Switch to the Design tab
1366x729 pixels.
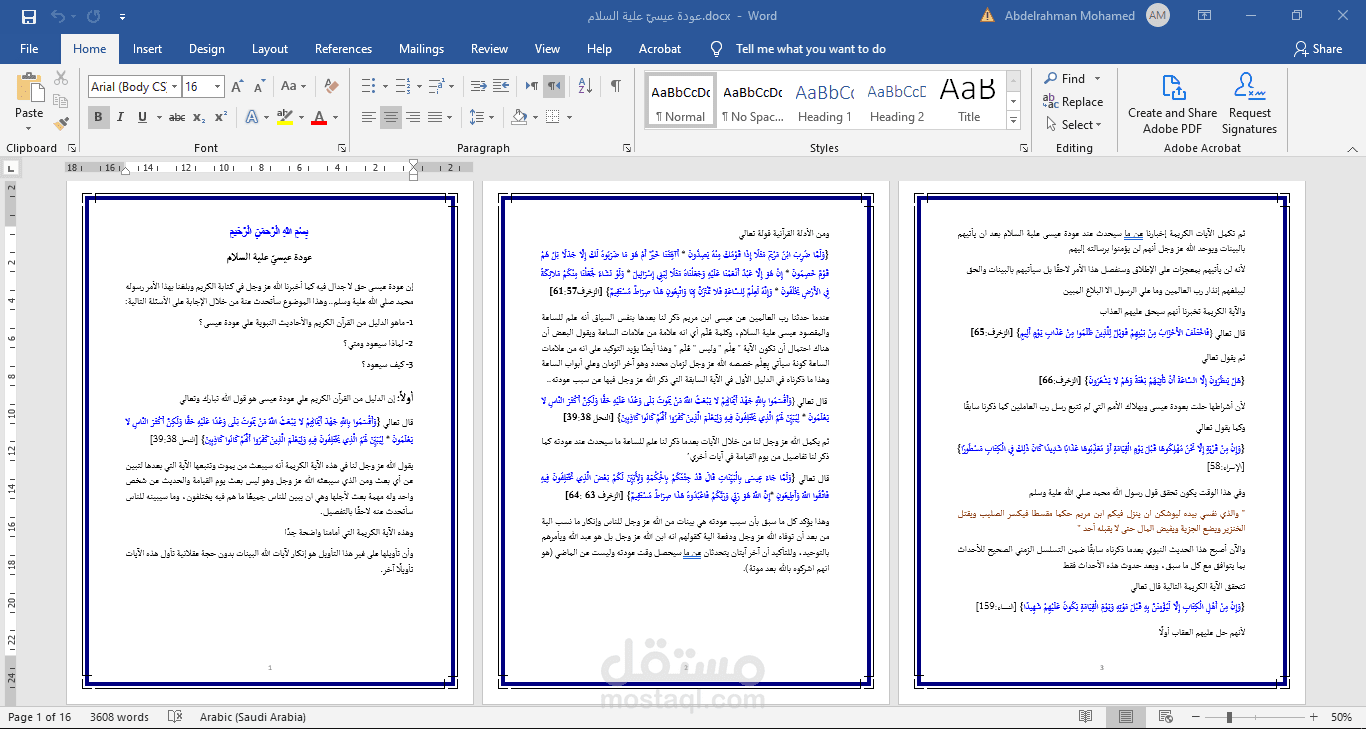[207, 48]
